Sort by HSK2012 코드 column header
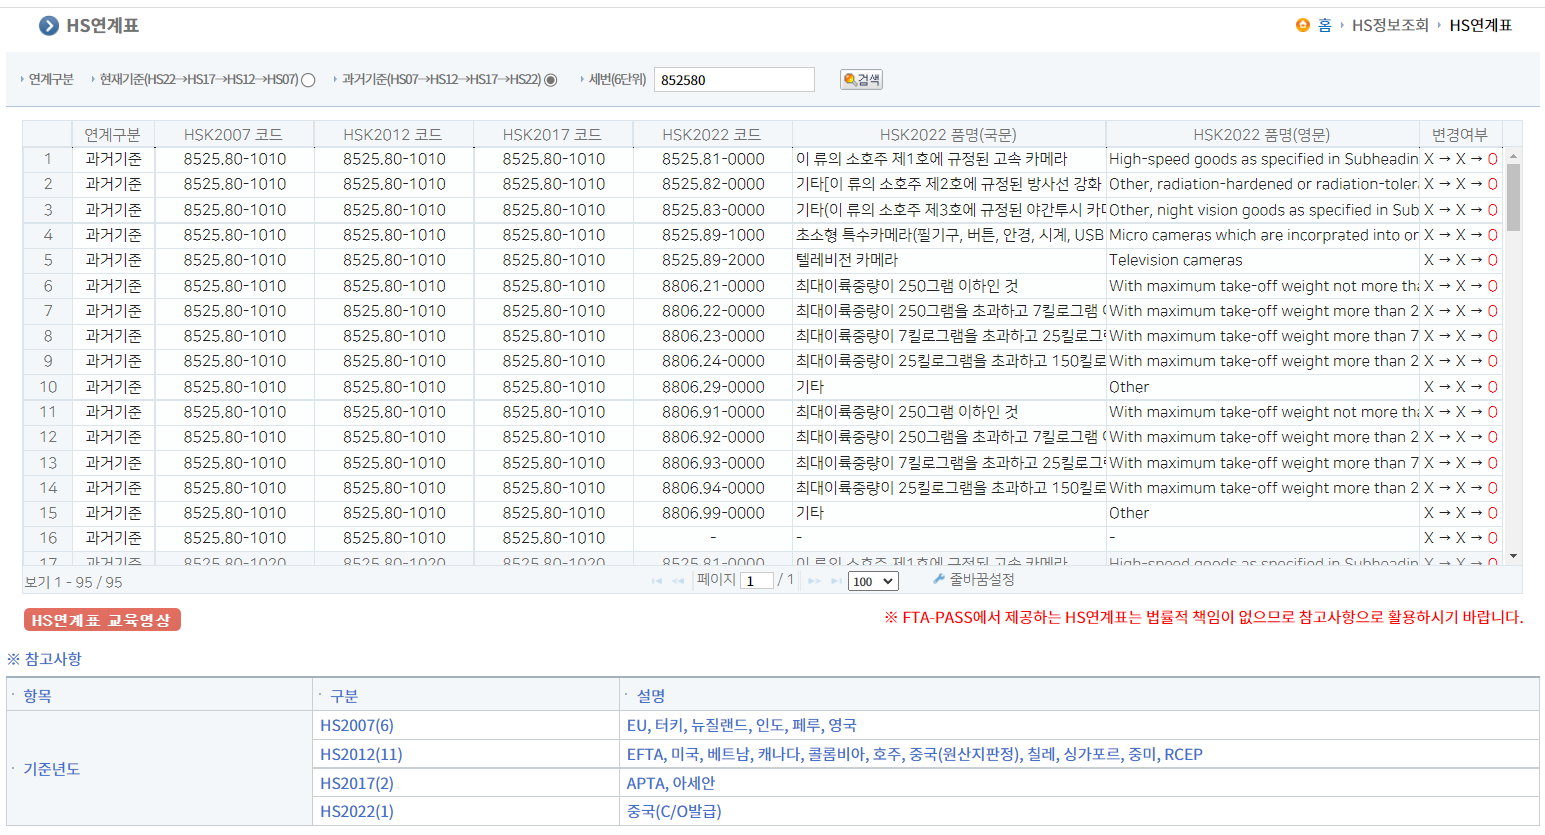 point(393,134)
